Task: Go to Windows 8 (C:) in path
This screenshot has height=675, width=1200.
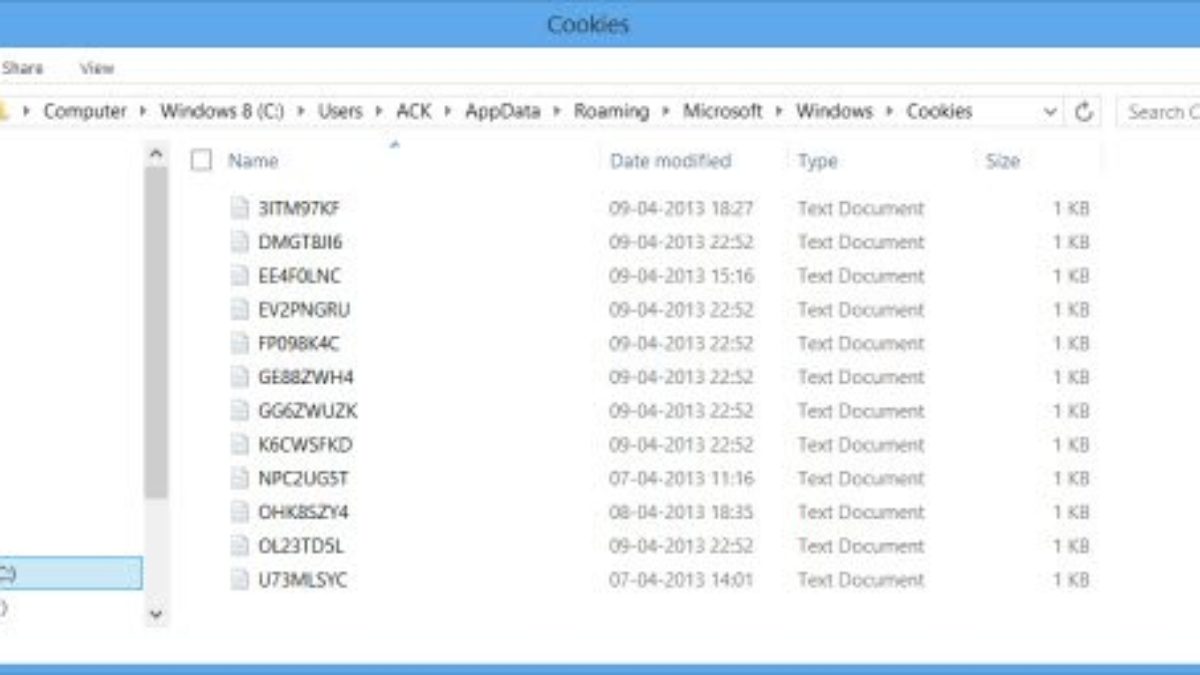Action: pyautogui.click(x=222, y=112)
